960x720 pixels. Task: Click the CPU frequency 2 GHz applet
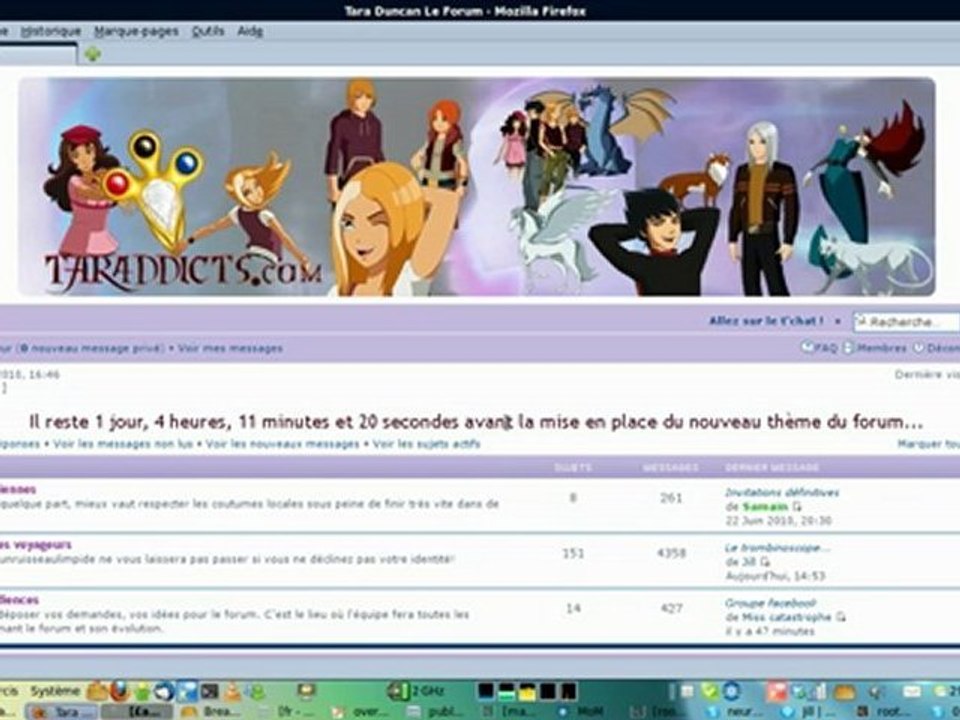[x=415, y=691]
